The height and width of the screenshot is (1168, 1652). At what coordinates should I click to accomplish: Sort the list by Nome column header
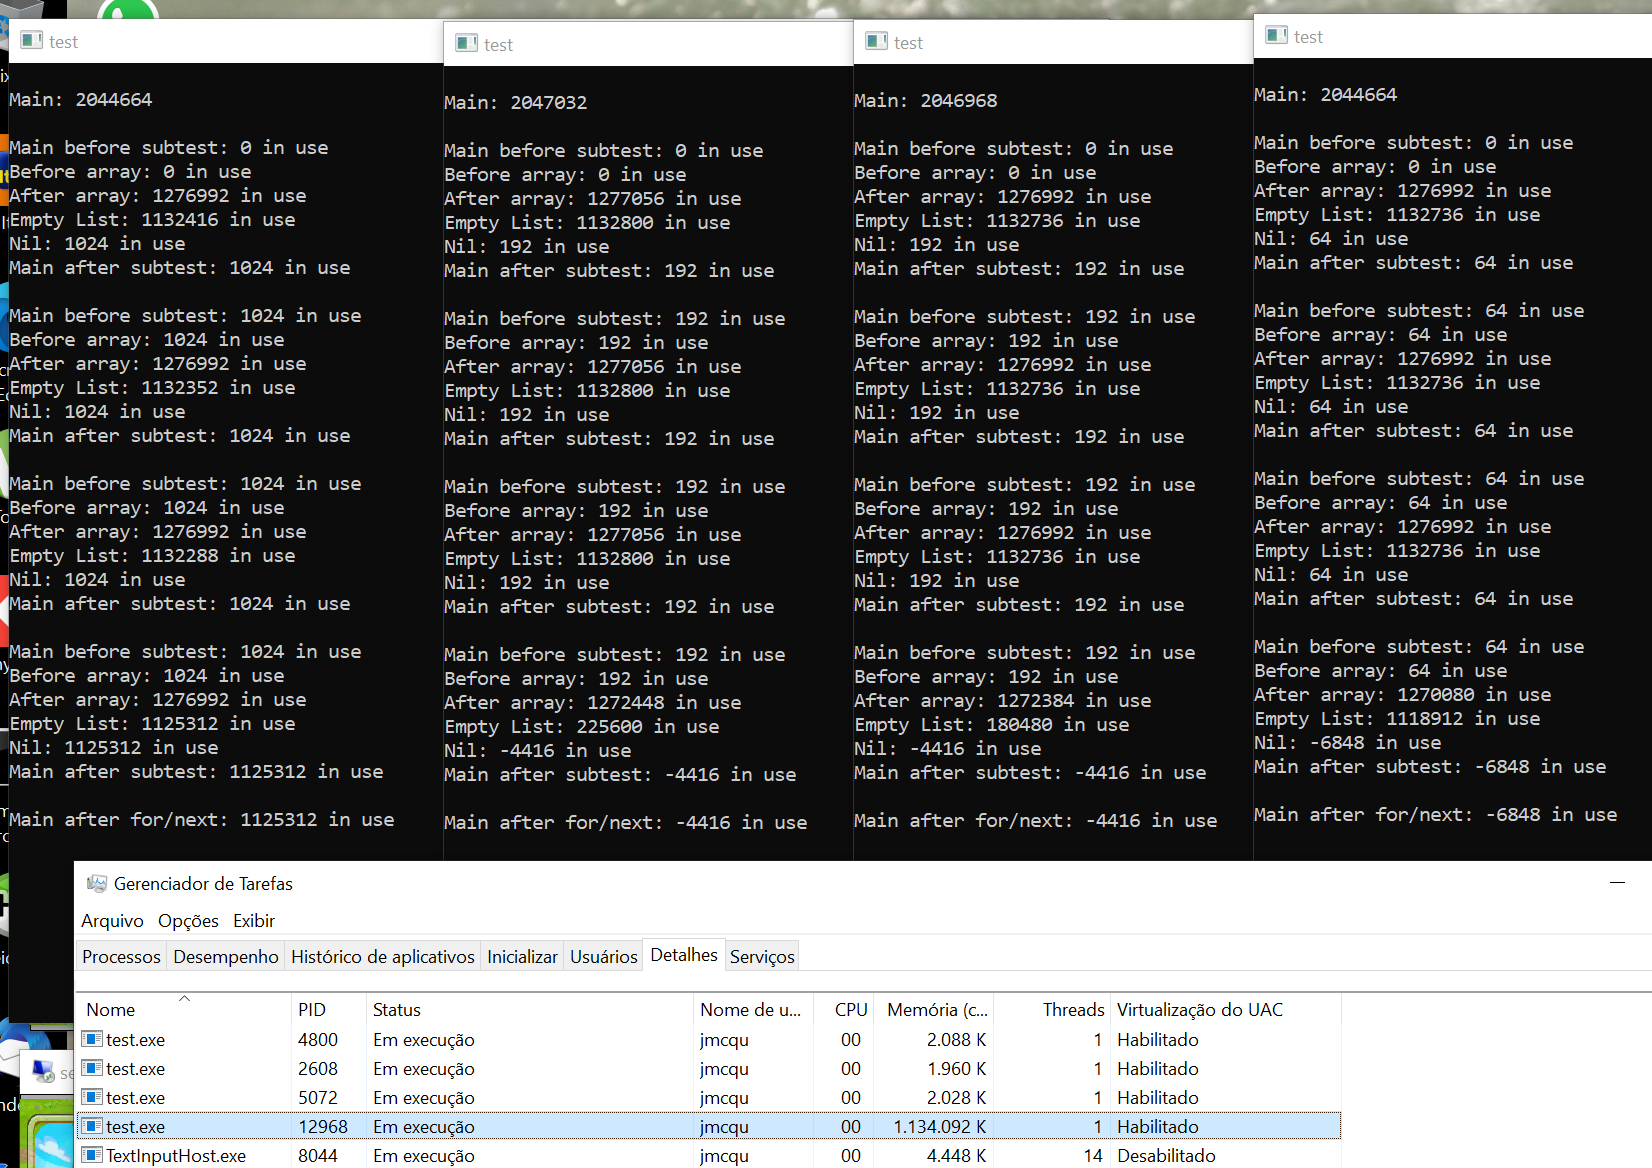pyautogui.click(x=111, y=1010)
